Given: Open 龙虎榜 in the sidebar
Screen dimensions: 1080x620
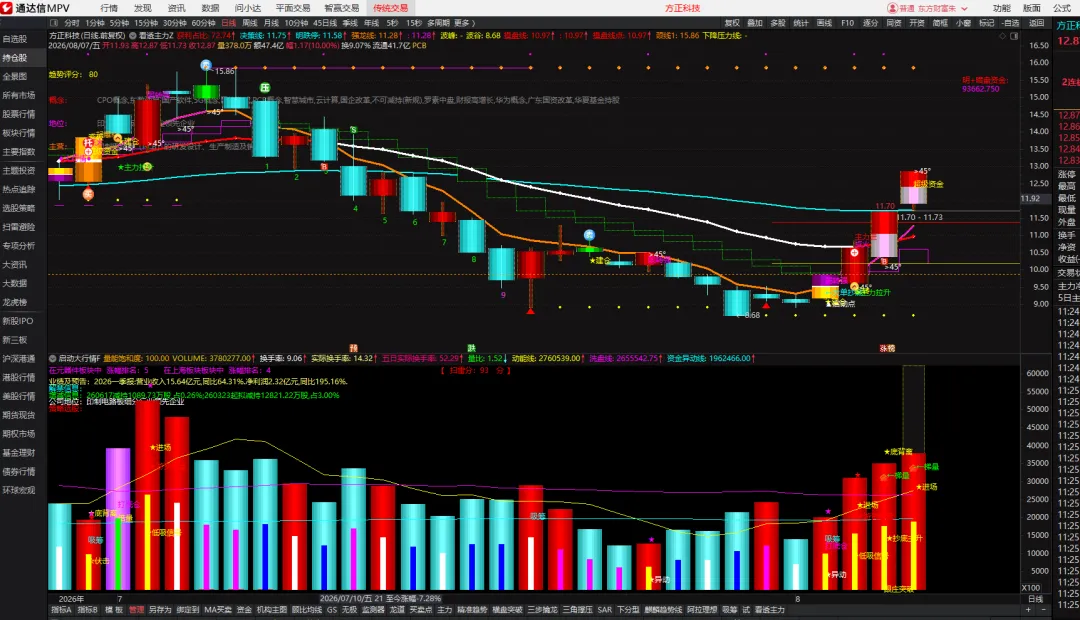Looking at the screenshot, I should (14, 302).
